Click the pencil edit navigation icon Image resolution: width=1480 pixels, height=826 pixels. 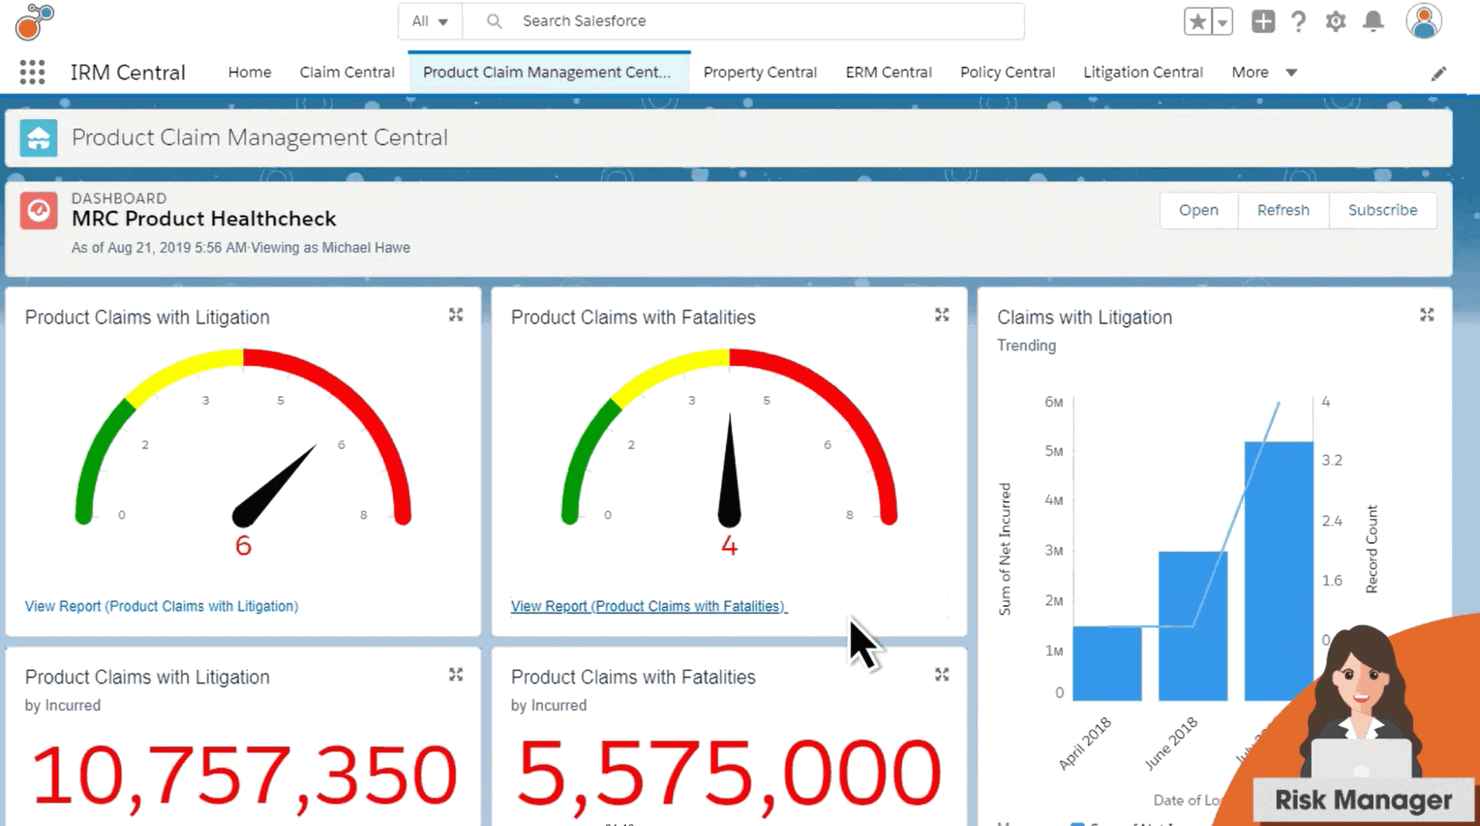point(1439,73)
